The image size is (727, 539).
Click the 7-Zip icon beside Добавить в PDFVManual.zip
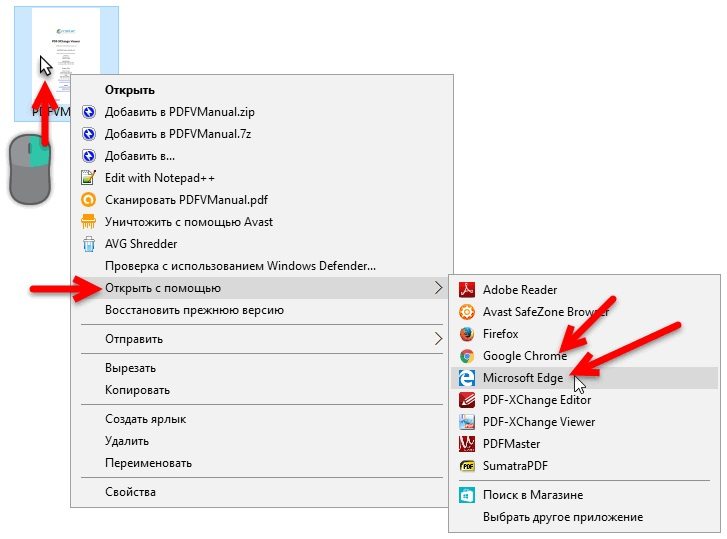(89, 112)
